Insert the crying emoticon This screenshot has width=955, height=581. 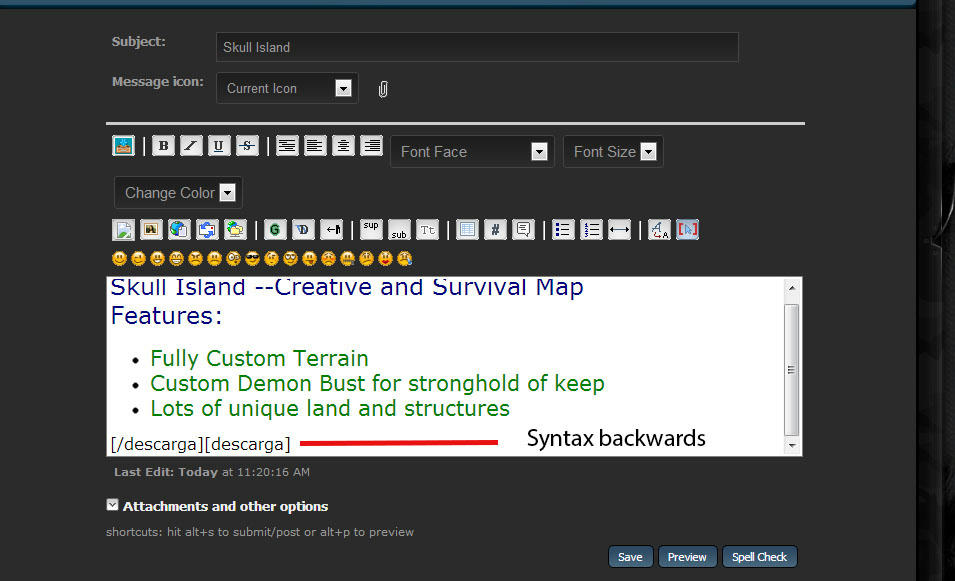coord(404,259)
